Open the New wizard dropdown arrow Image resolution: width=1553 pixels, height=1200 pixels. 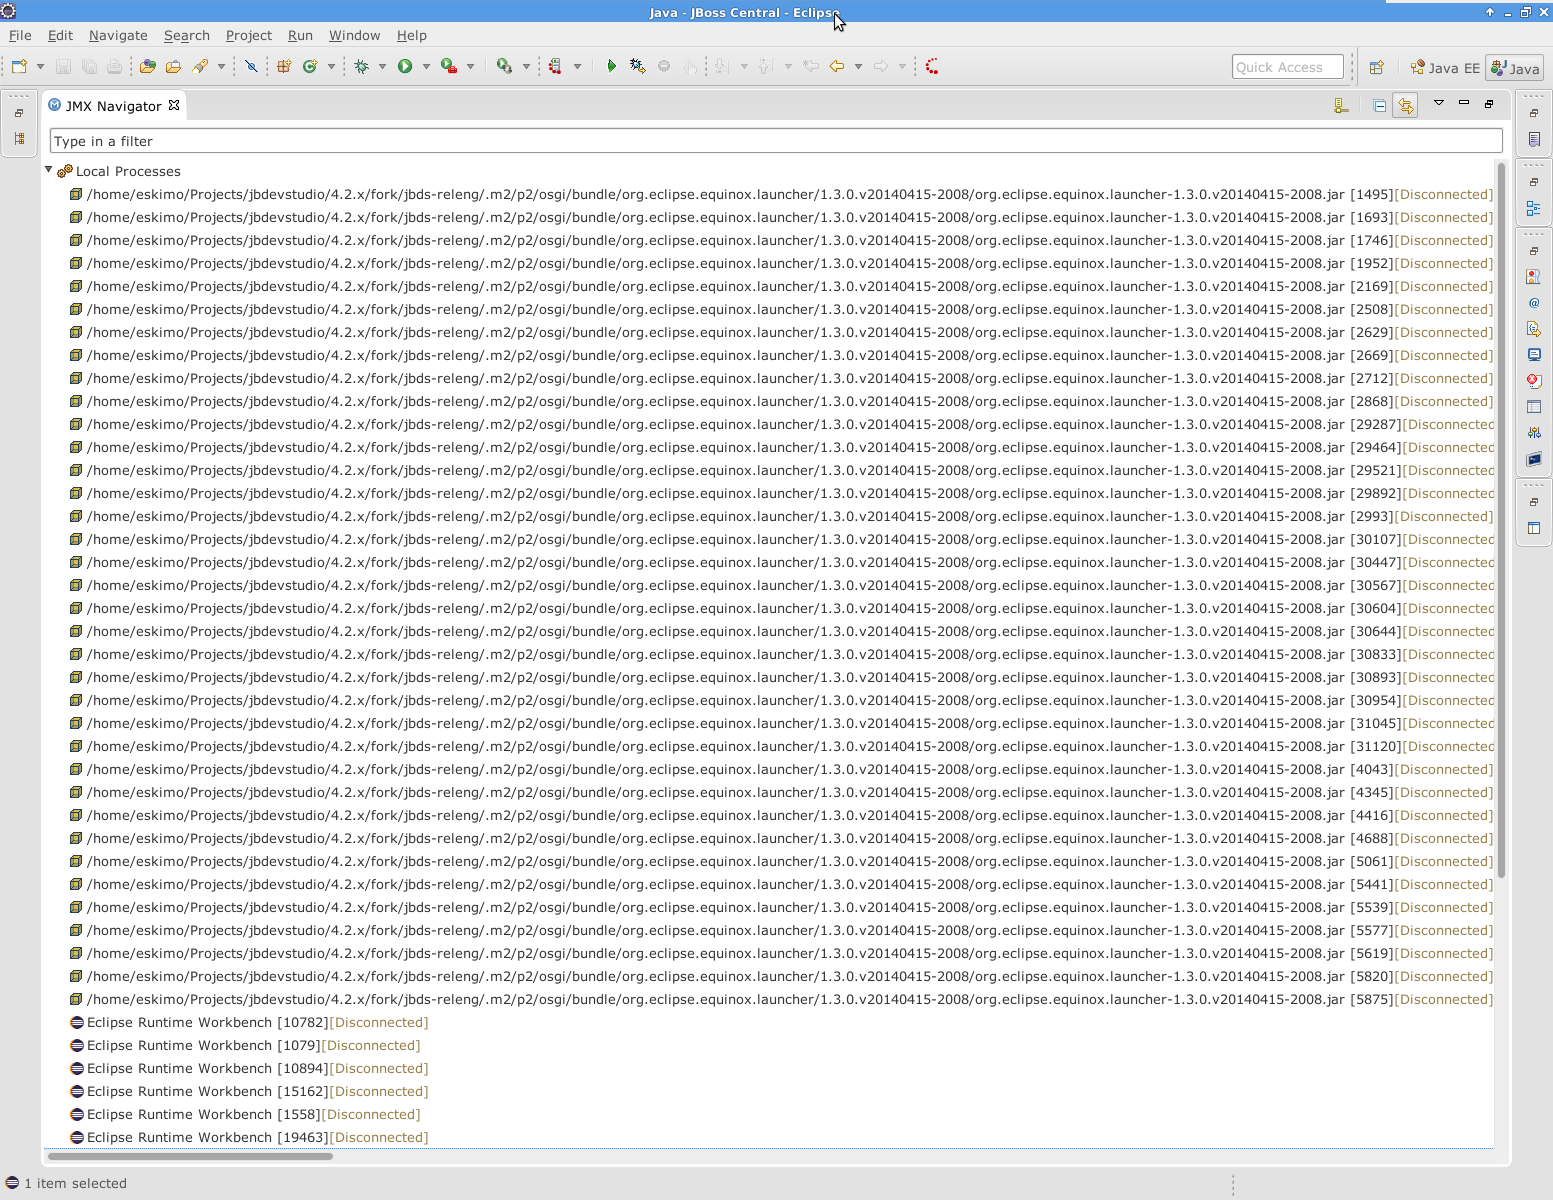pyautogui.click(x=40, y=67)
